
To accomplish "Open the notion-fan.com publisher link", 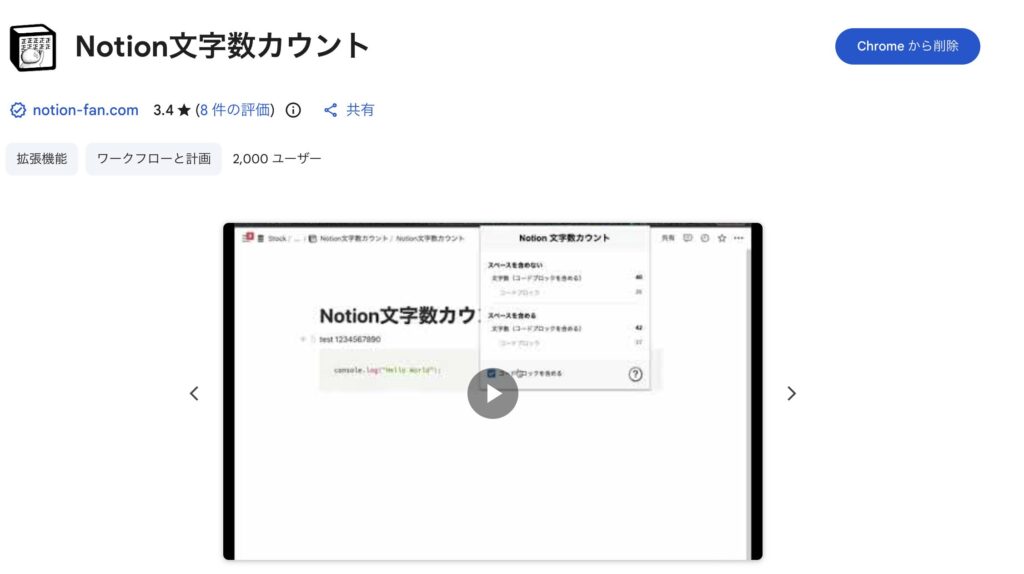I will 85,110.
